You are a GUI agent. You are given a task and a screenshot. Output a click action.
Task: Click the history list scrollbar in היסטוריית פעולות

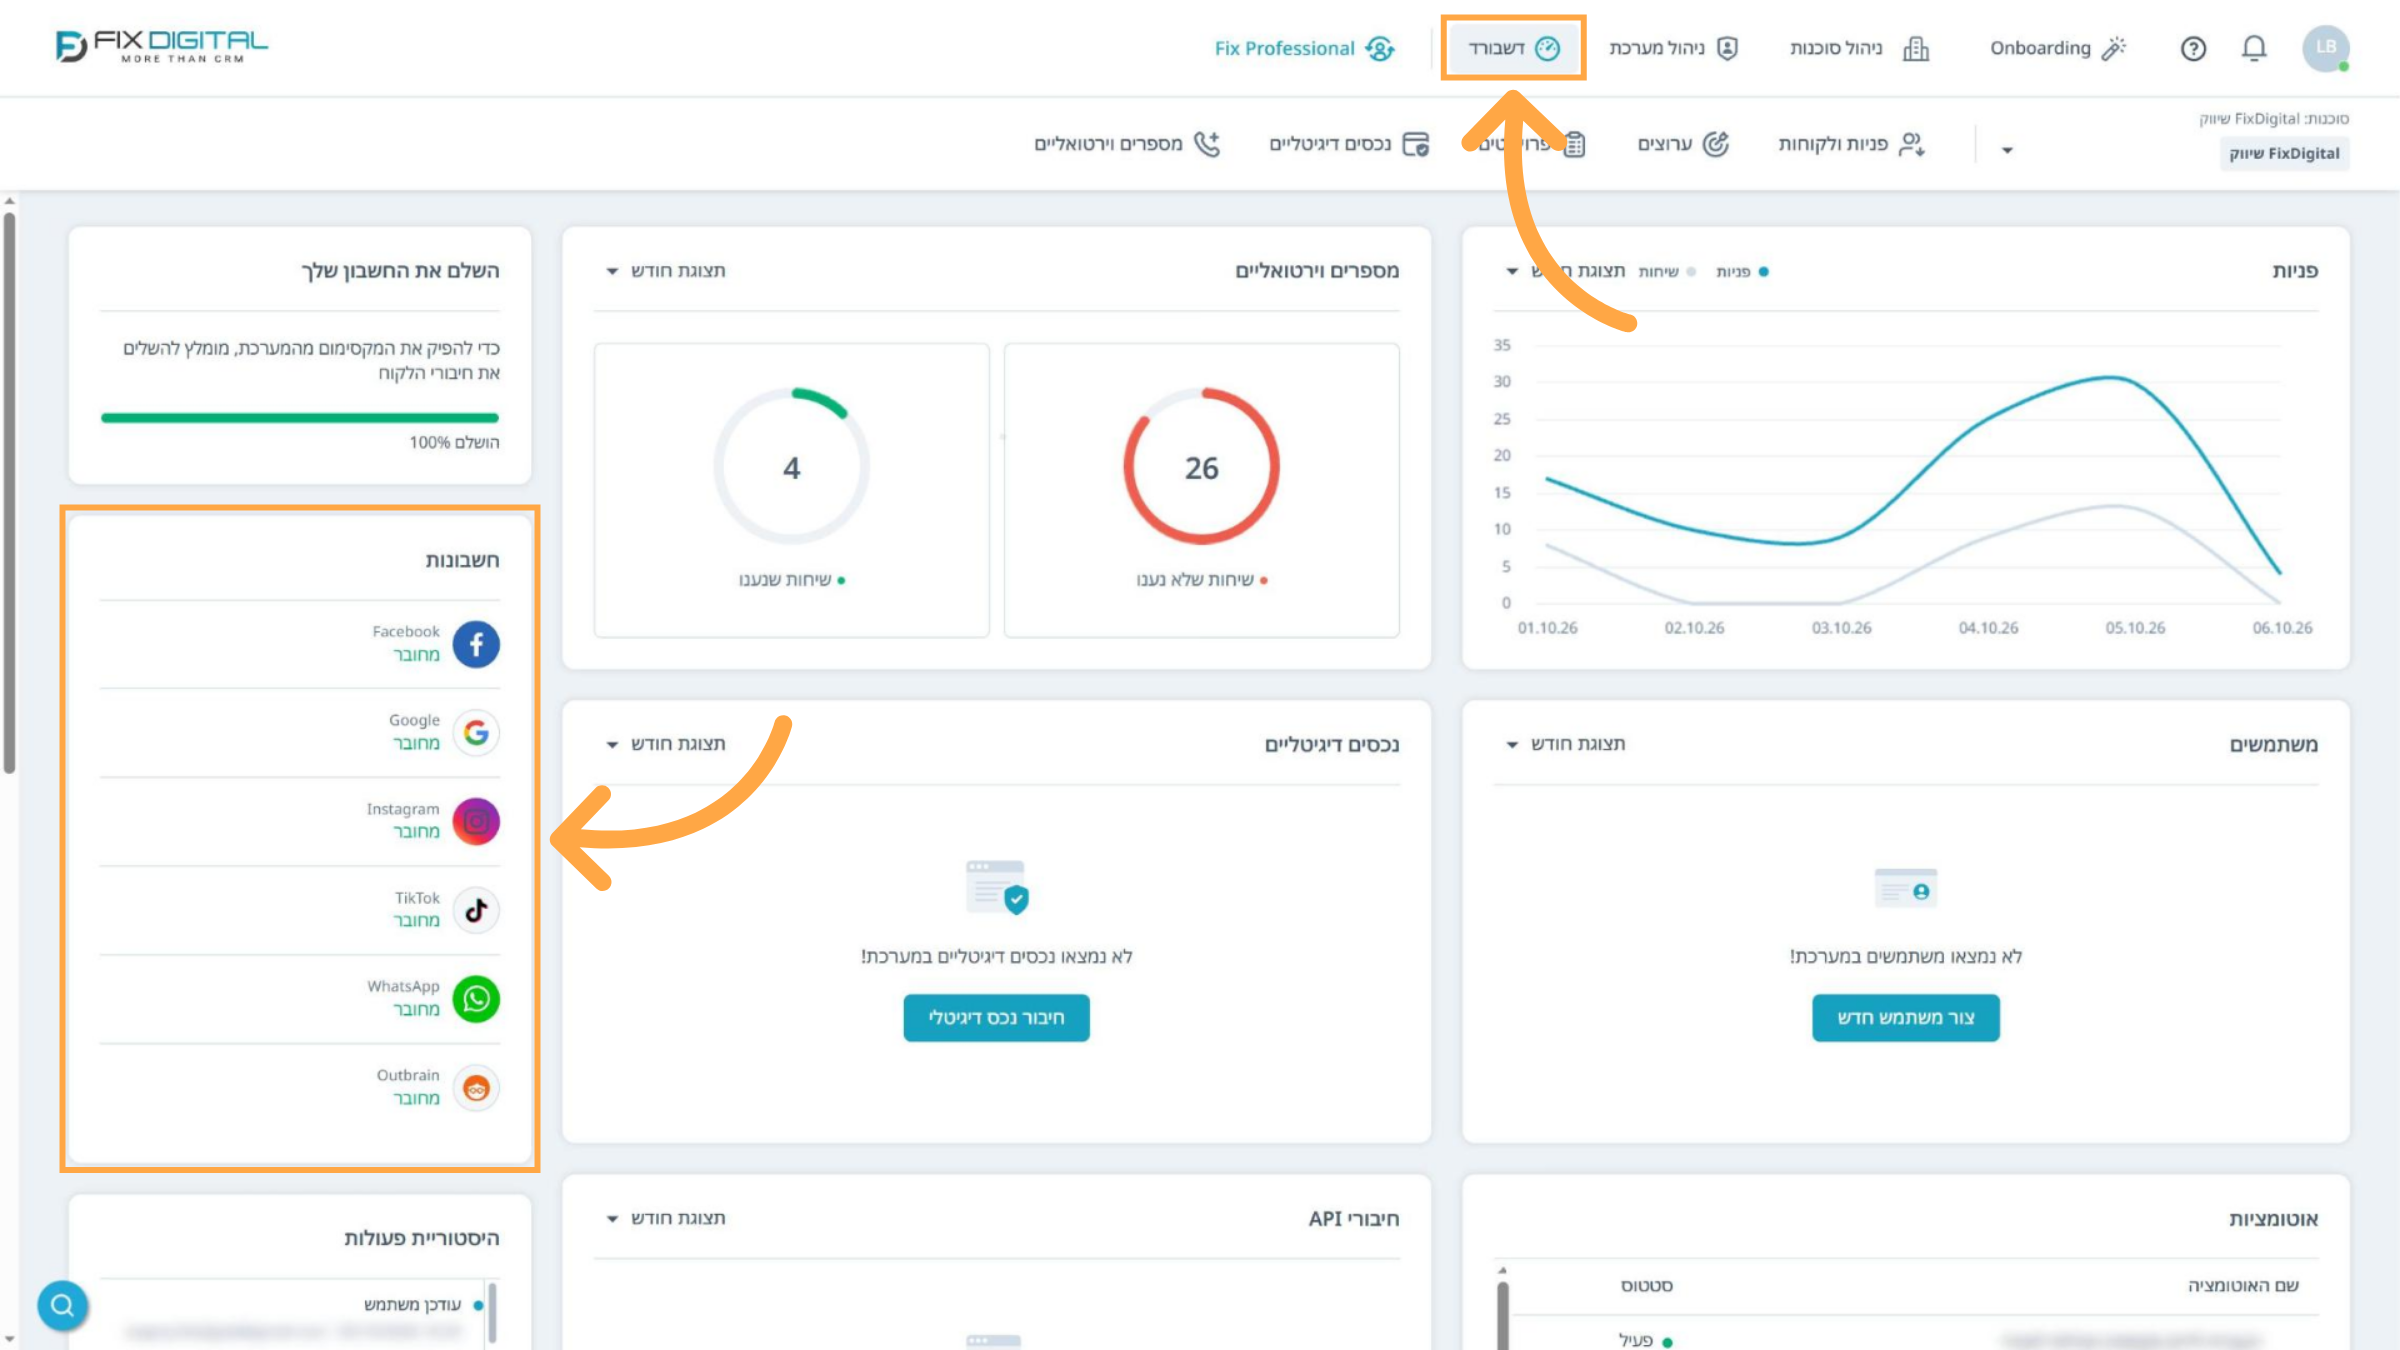(492, 1312)
